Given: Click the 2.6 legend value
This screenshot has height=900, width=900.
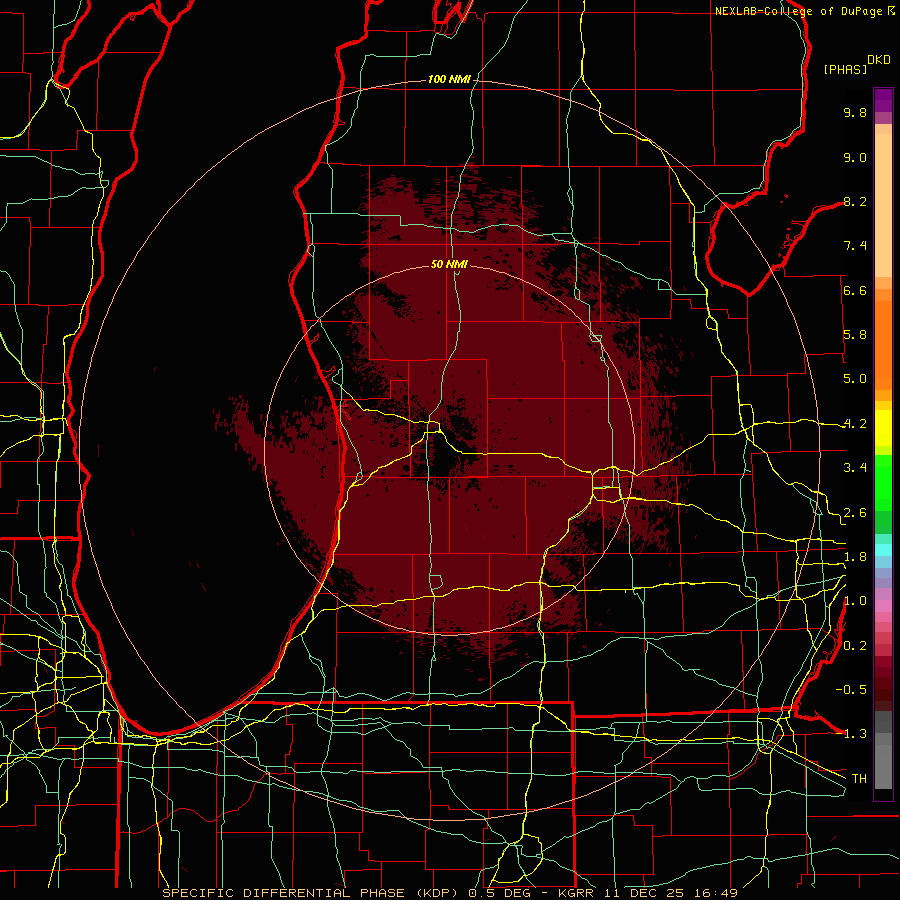Looking at the screenshot, I should point(855,513).
